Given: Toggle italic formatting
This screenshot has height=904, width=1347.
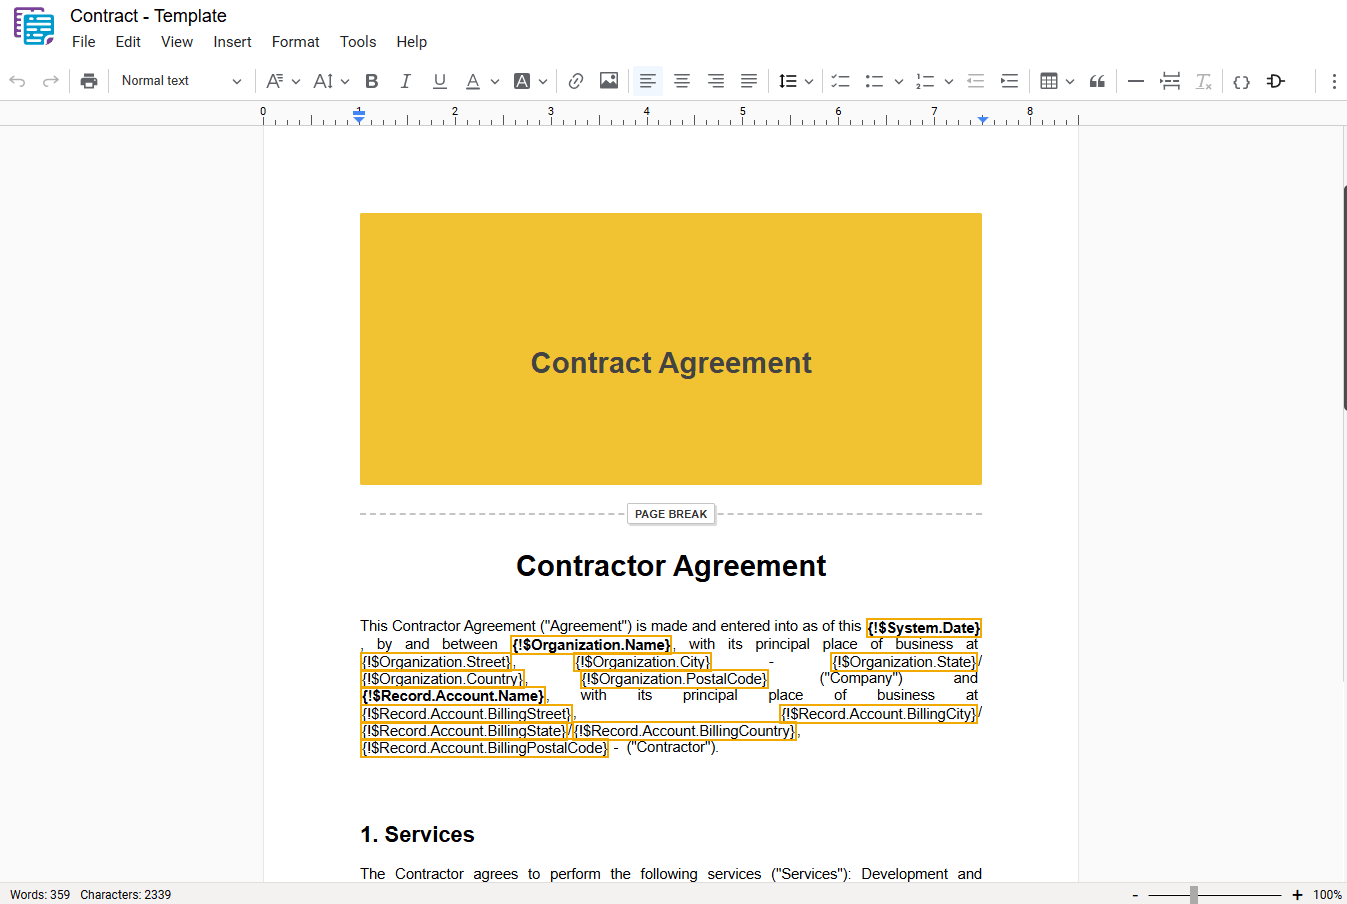Looking at the screenshot, I should (406, 81).
